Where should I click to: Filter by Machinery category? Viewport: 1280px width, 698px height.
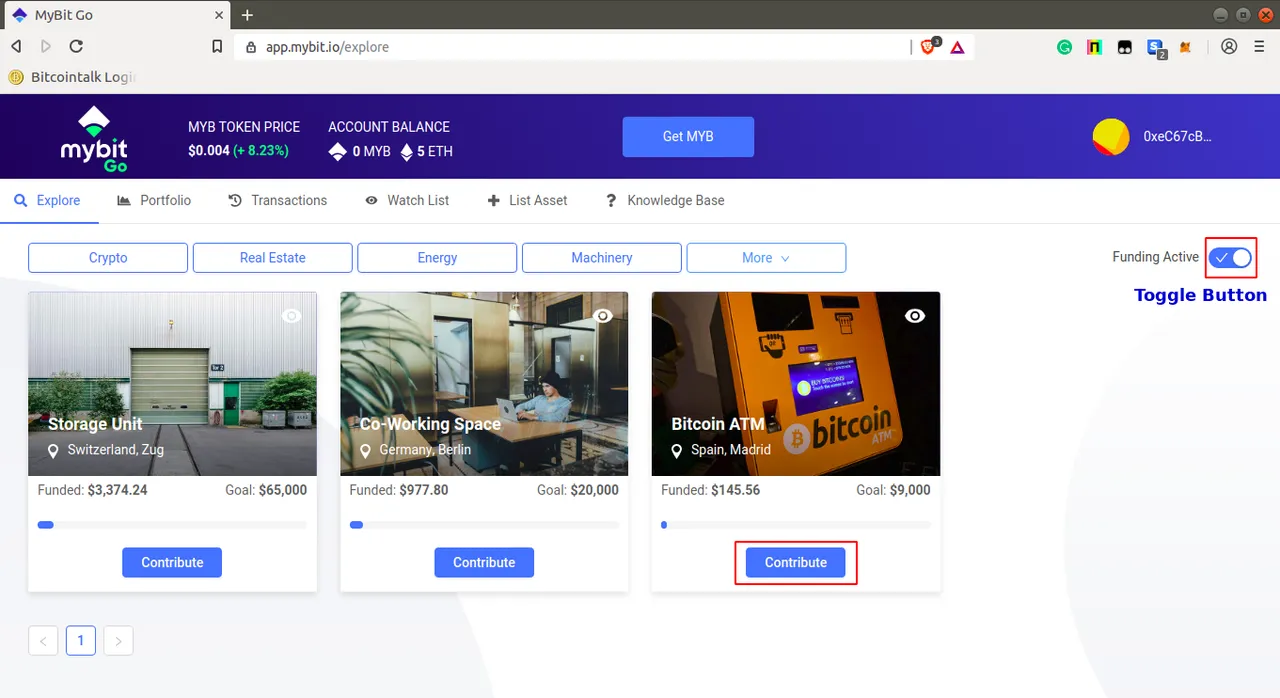[602, 258]
